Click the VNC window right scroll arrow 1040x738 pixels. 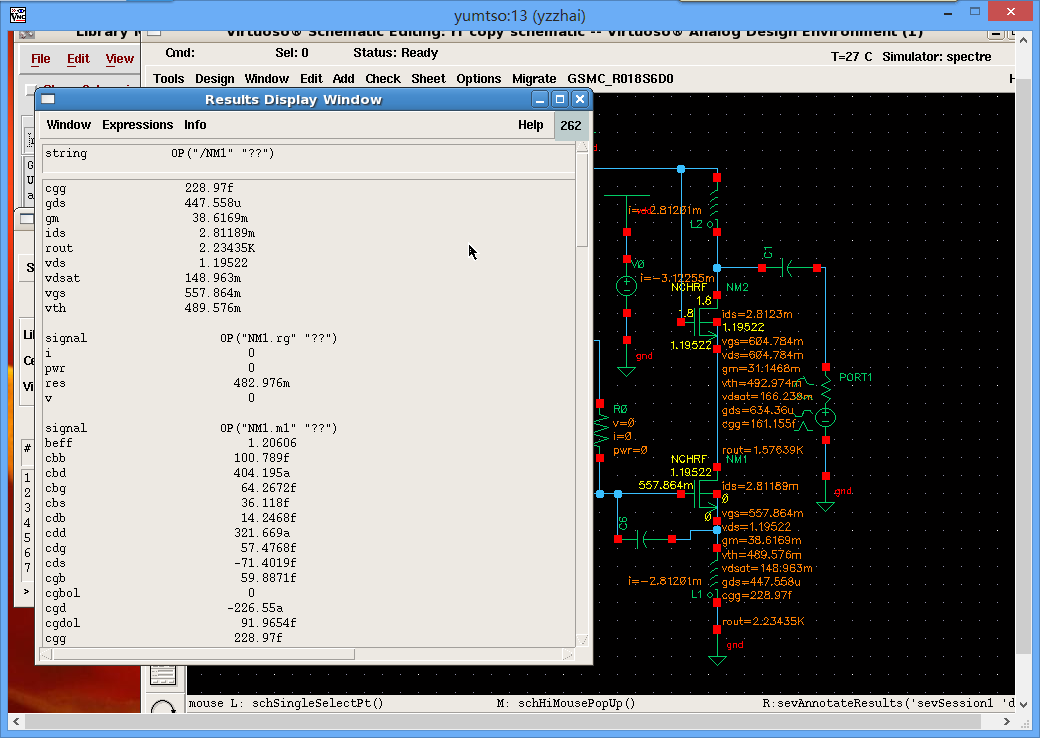[x=1006, y=721]
